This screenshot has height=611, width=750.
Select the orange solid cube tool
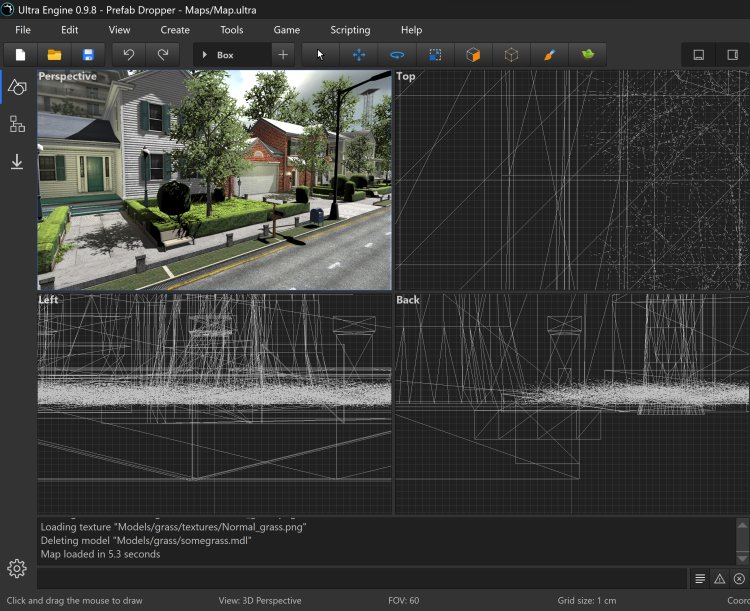(x=473, y=55)
